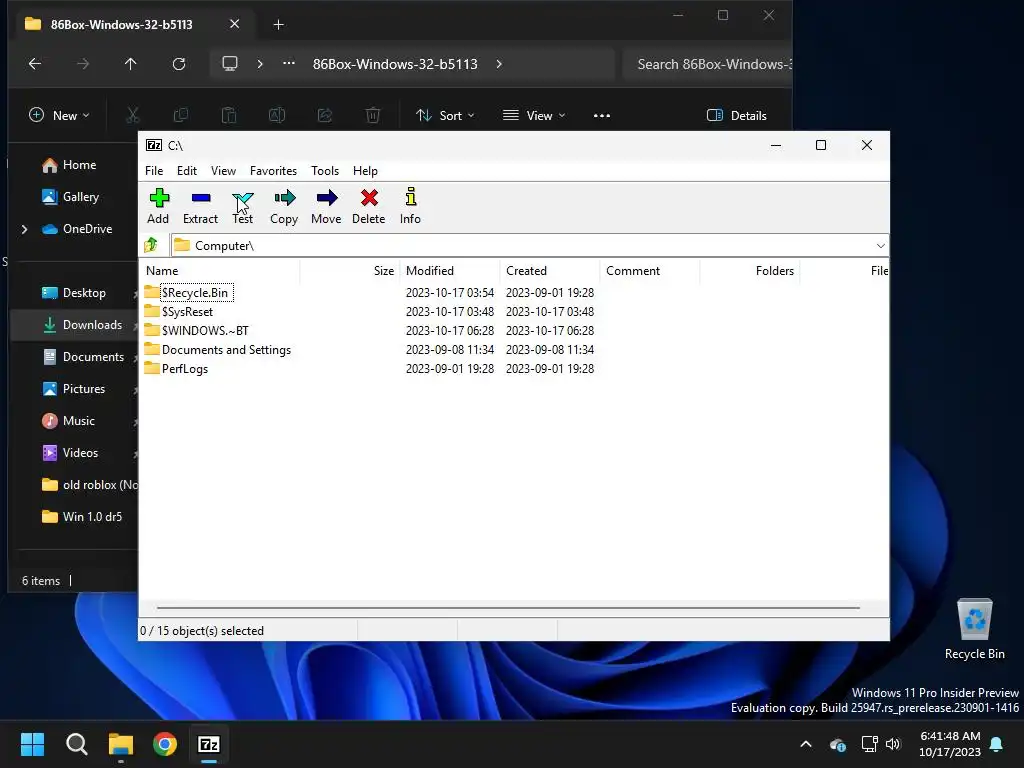Open the volume tray icon
The height and width of the screenshot is (768, 1024).
pyautogui.click(x=893, y=744)
